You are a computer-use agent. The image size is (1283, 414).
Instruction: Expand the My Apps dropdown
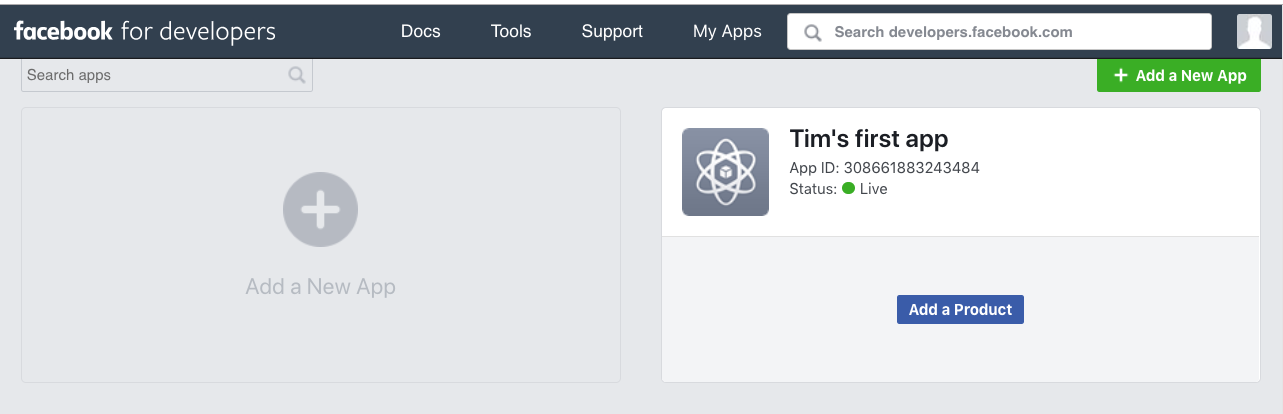tap(727, 31)
